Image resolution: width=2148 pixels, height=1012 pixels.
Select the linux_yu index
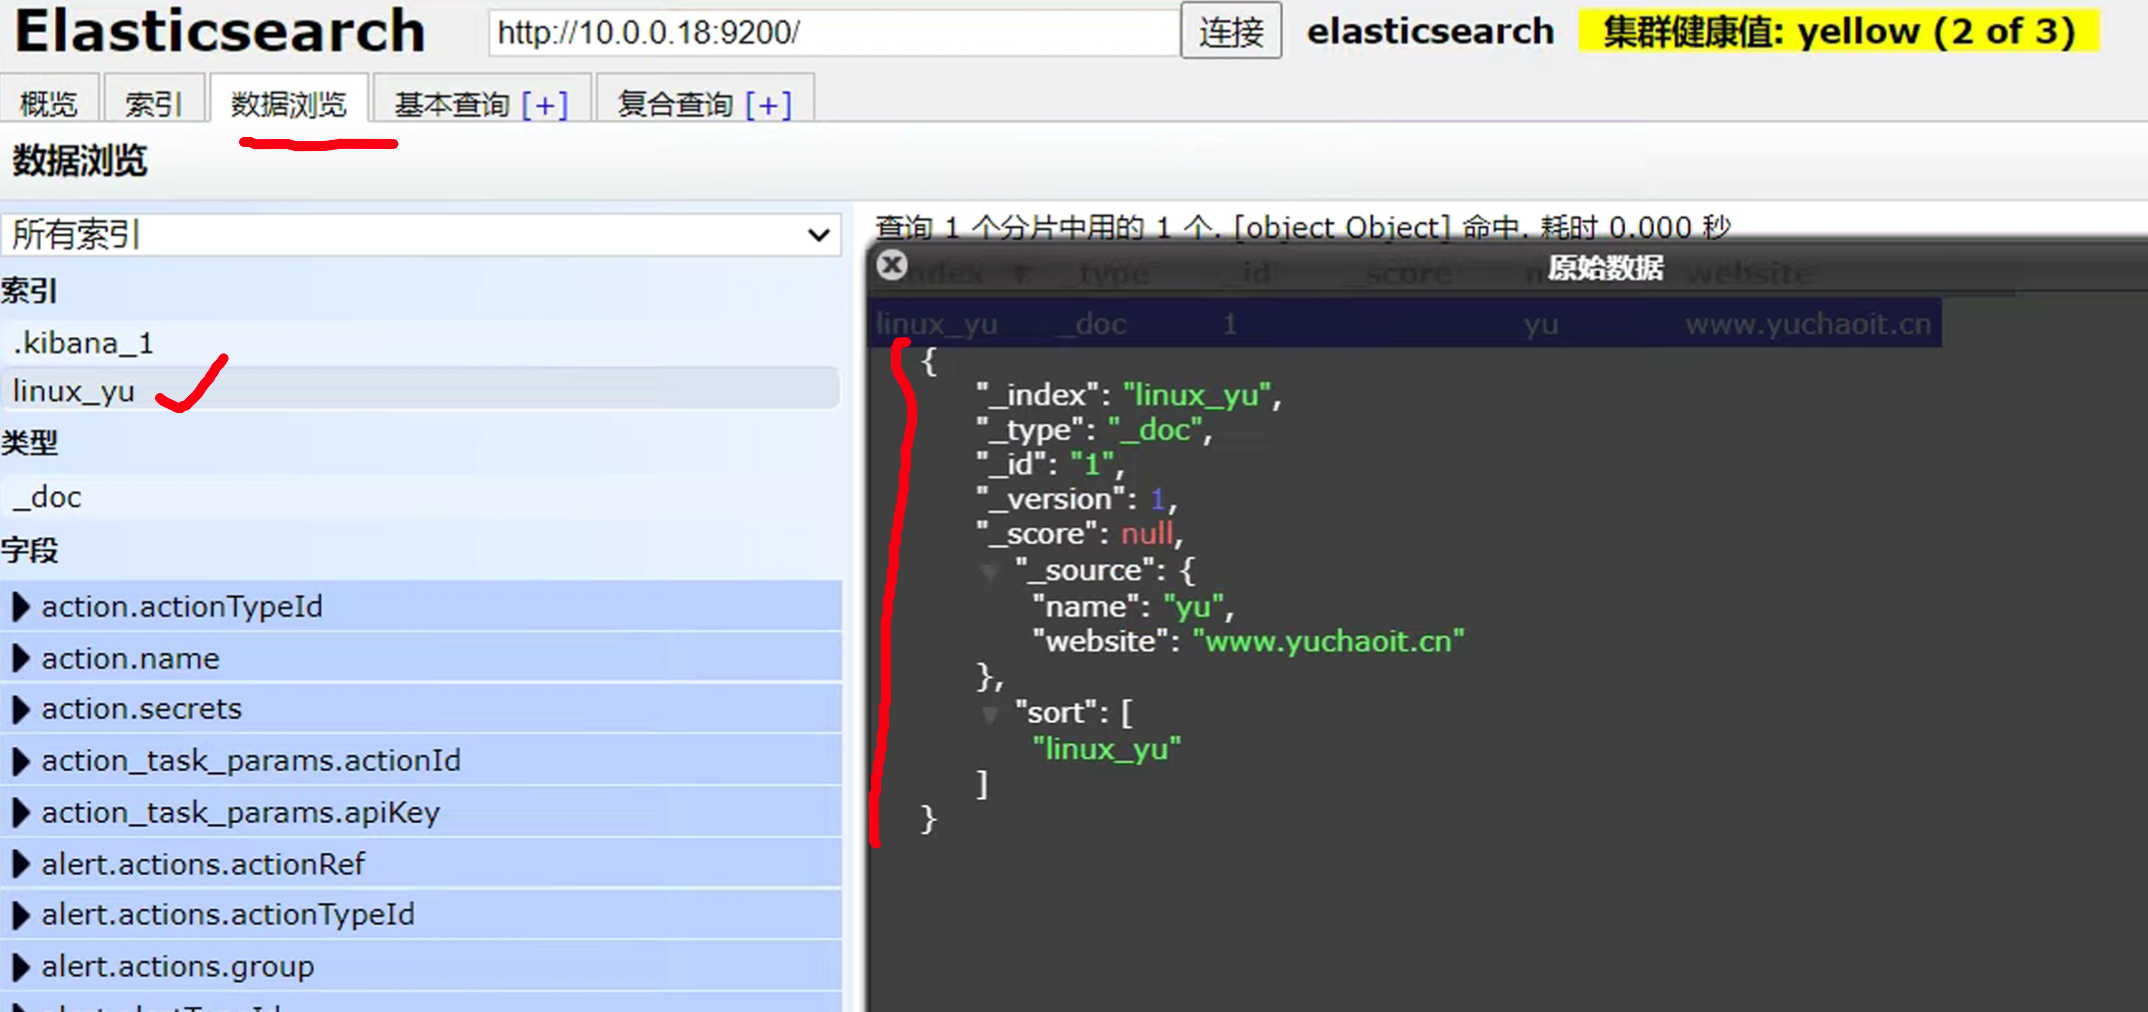point(74,391)
